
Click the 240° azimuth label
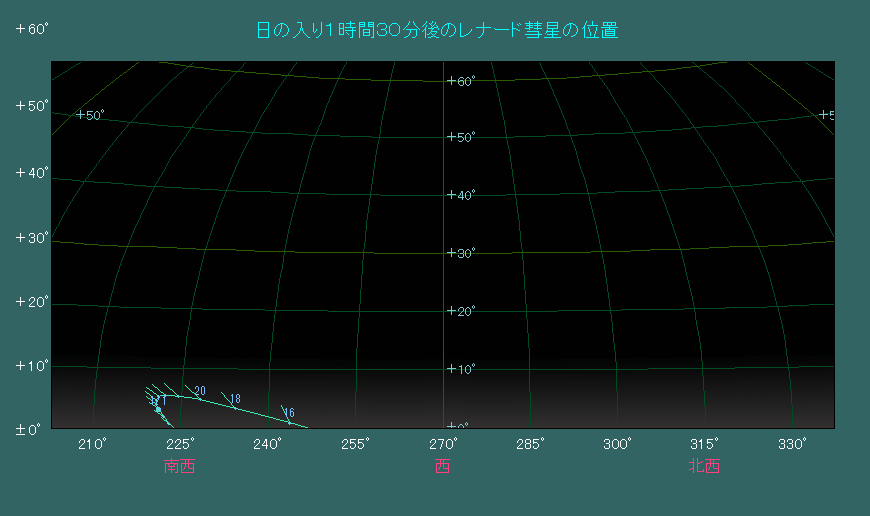tap(267, 444)
